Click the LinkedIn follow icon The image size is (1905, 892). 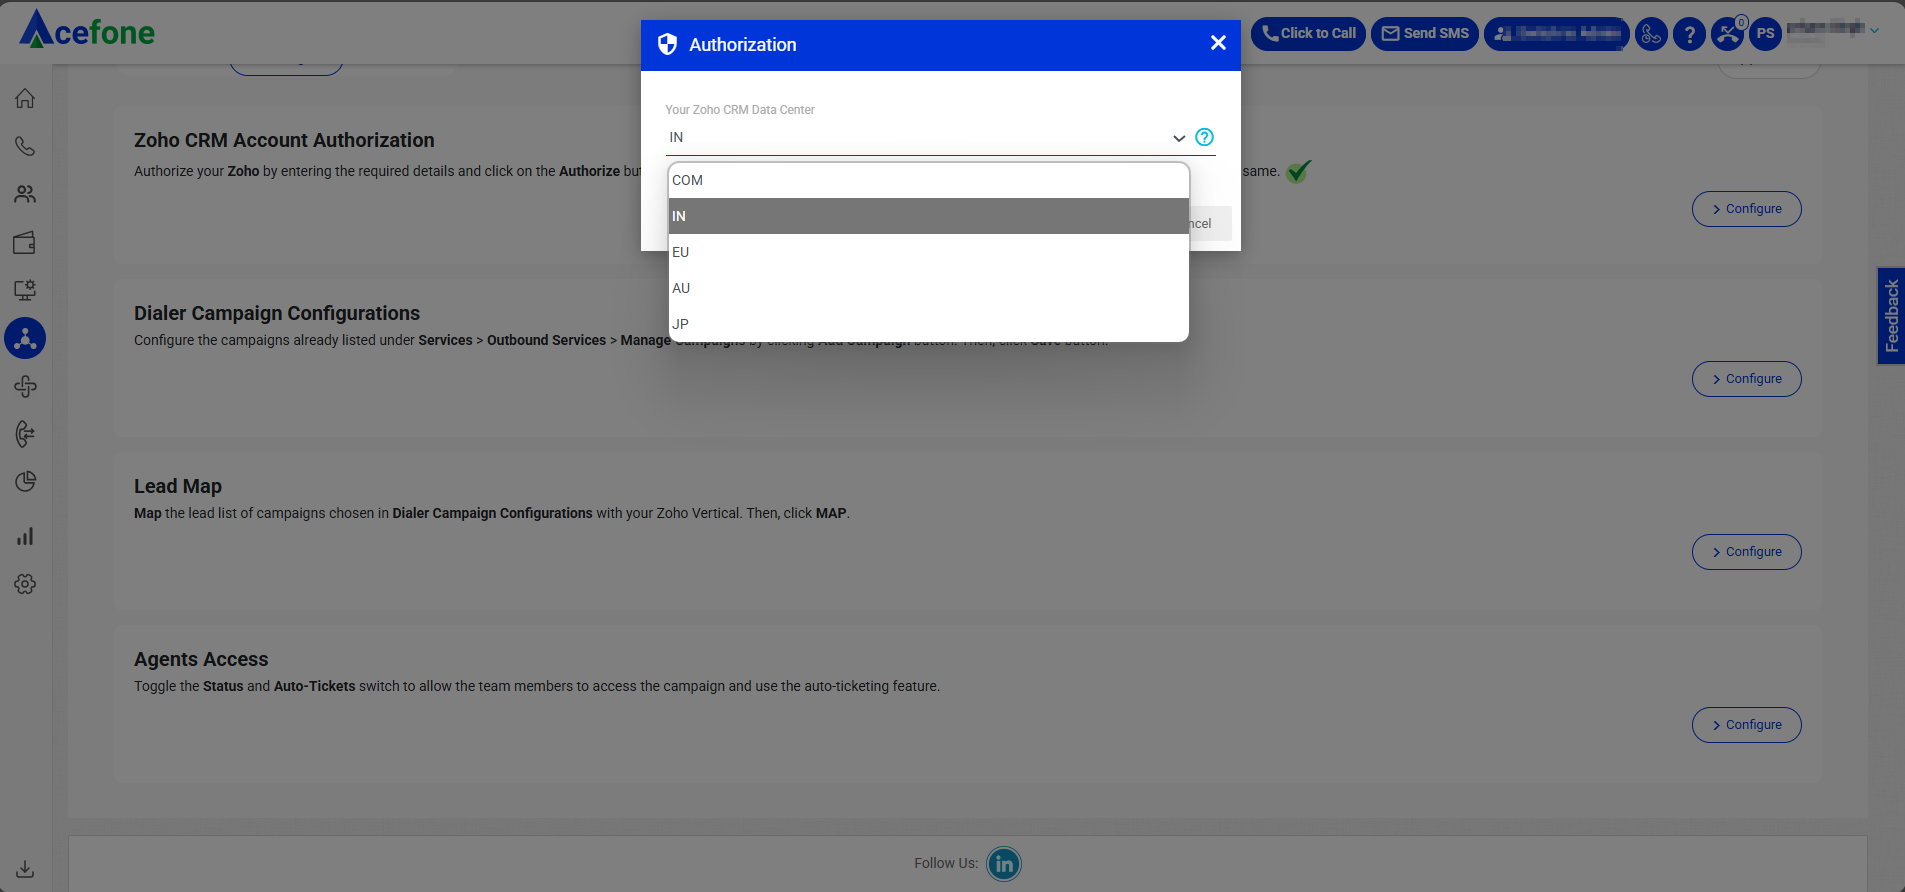pos(1003,864)
